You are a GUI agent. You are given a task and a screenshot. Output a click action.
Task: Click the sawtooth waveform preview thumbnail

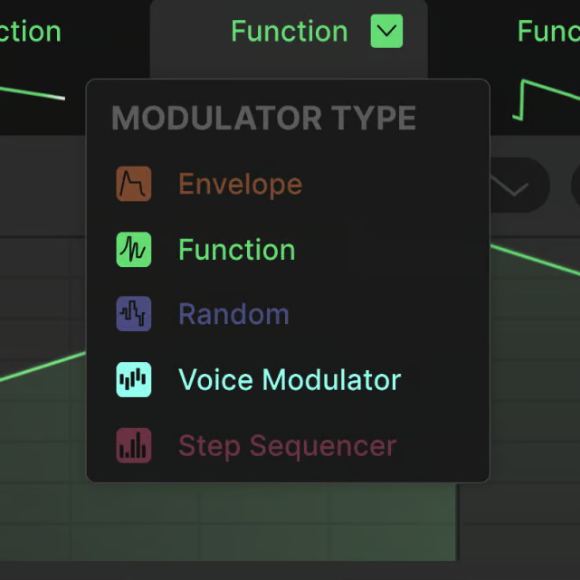(546, 100)
